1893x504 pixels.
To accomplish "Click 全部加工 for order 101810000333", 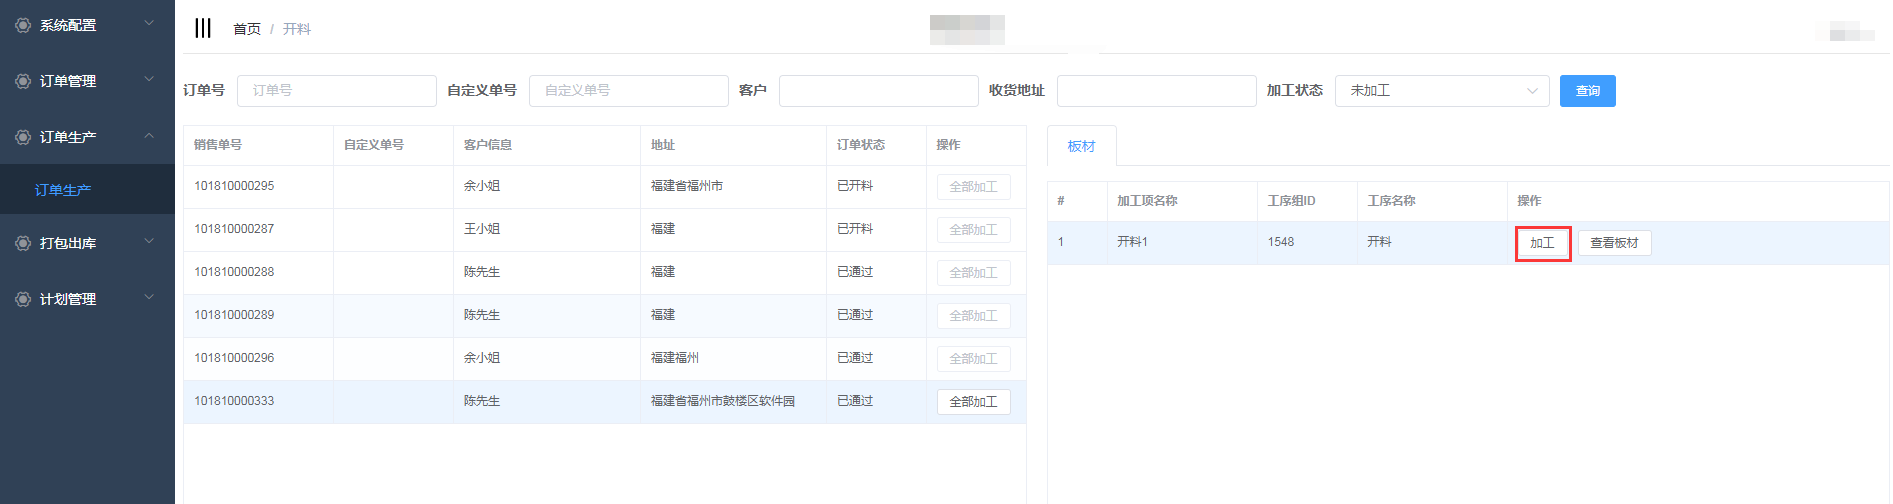I will [x=973, y=402].
